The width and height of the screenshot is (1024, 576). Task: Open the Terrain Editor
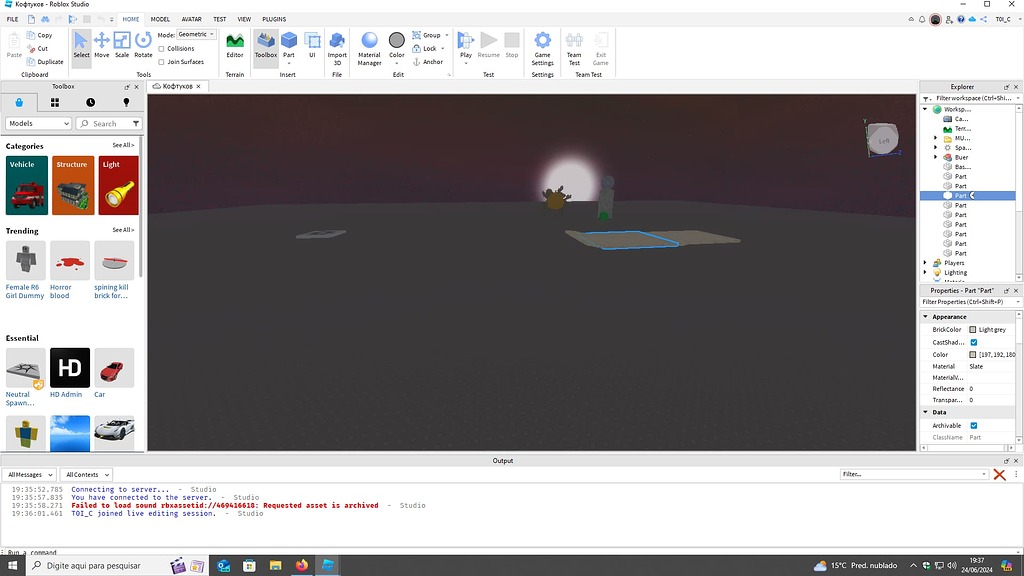235,43
